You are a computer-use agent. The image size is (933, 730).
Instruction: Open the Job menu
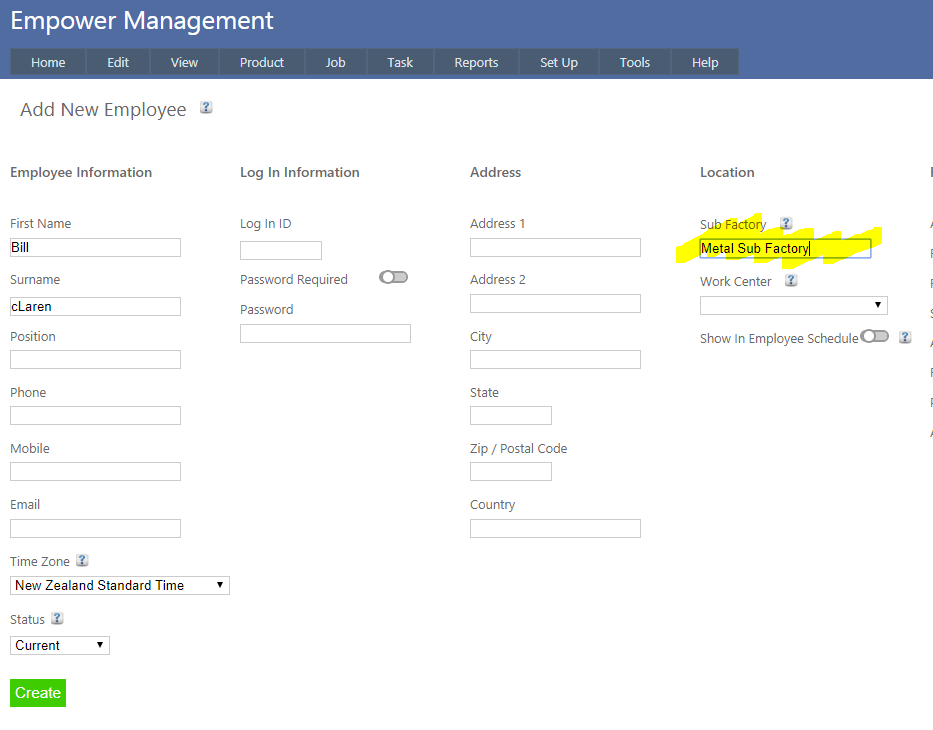click(x=335, y=62)
